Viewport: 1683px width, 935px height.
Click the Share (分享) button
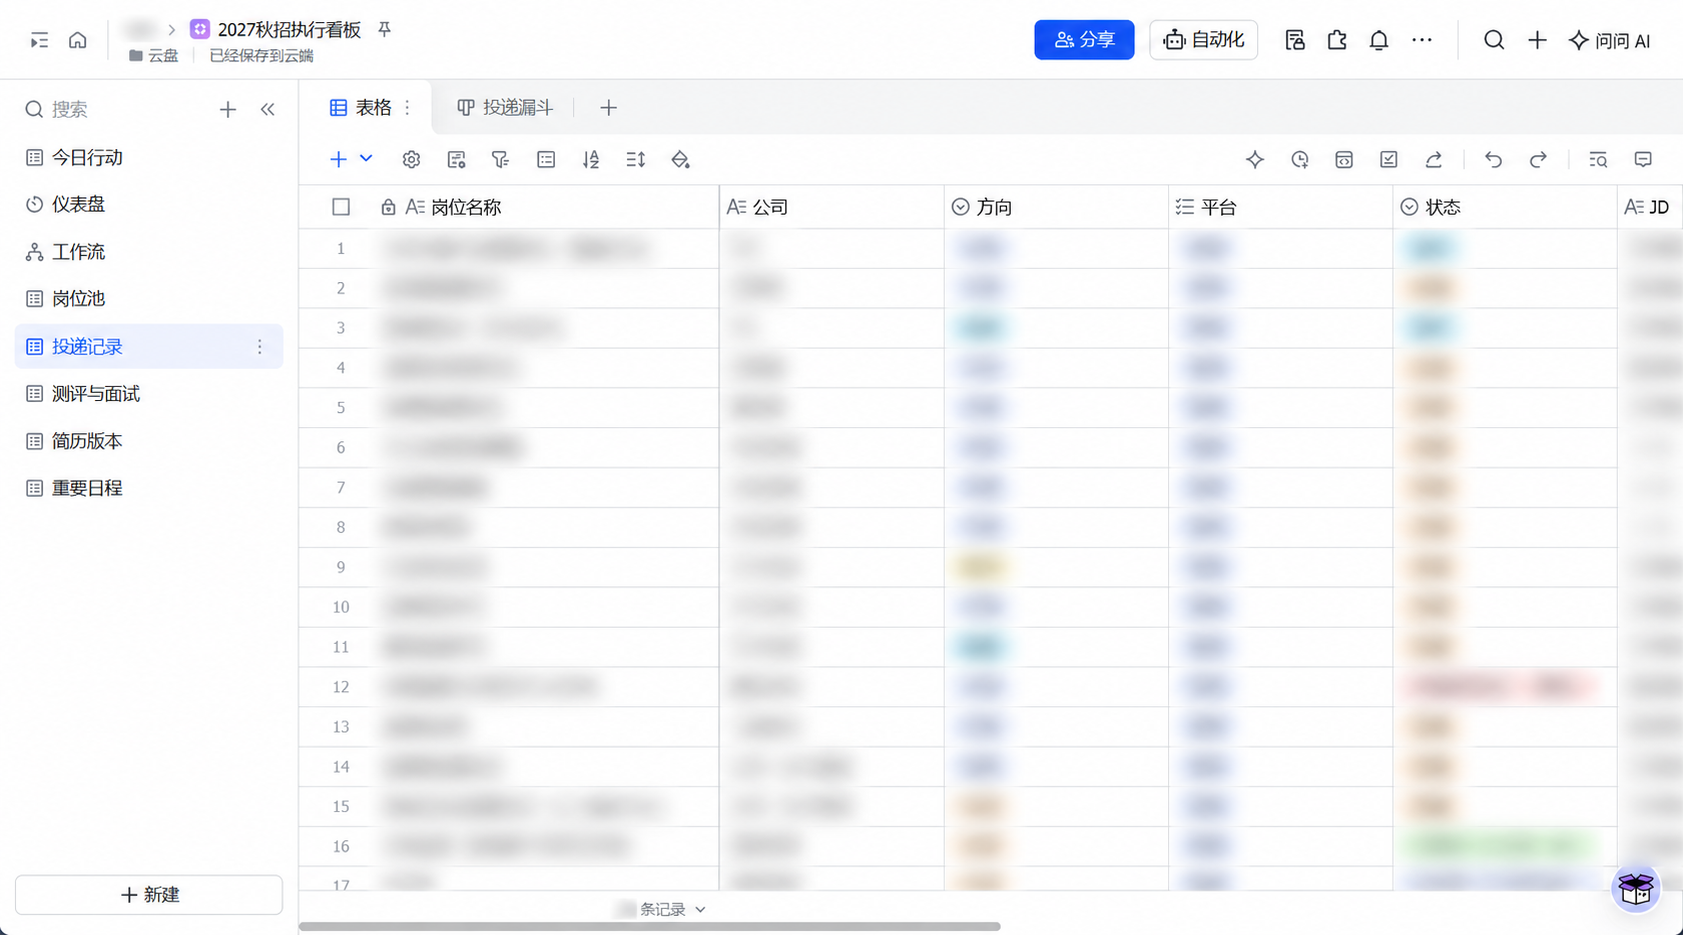point(1084,40)
